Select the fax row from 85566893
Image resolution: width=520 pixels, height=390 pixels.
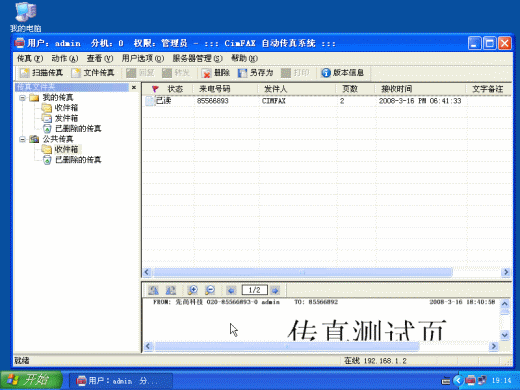click(x=327, y=101)
